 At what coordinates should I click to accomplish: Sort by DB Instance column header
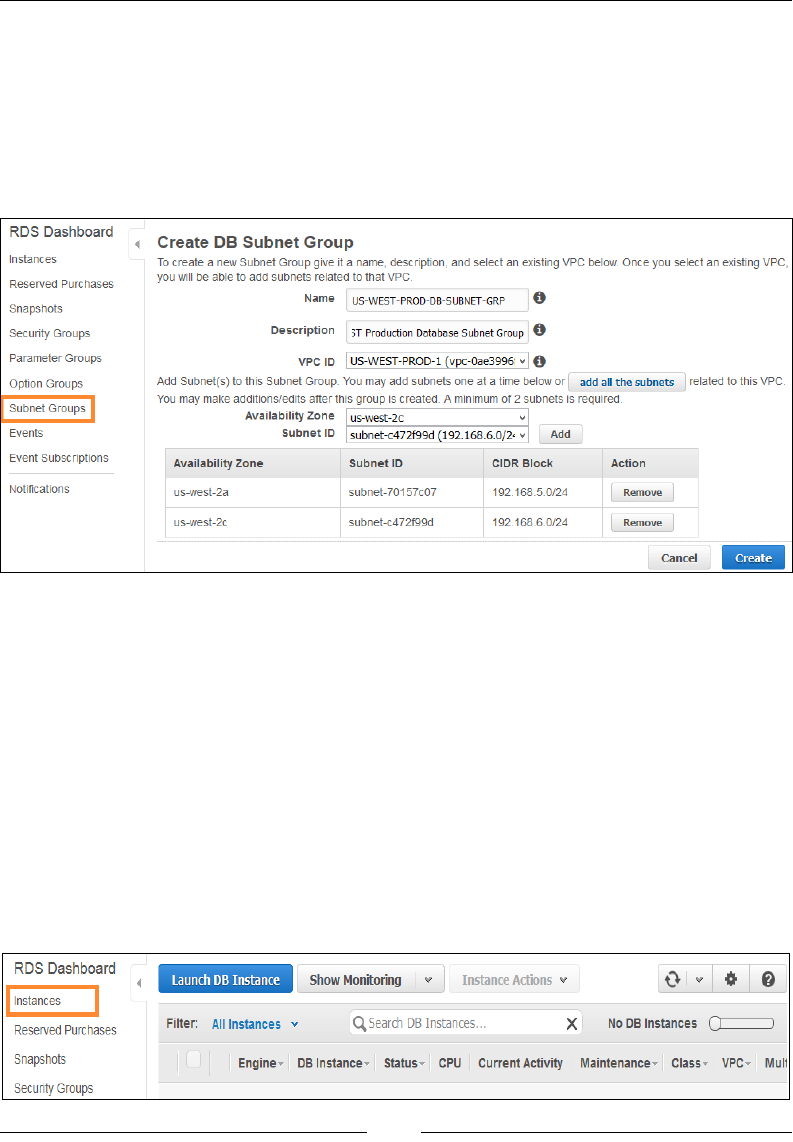point(333,1063)
